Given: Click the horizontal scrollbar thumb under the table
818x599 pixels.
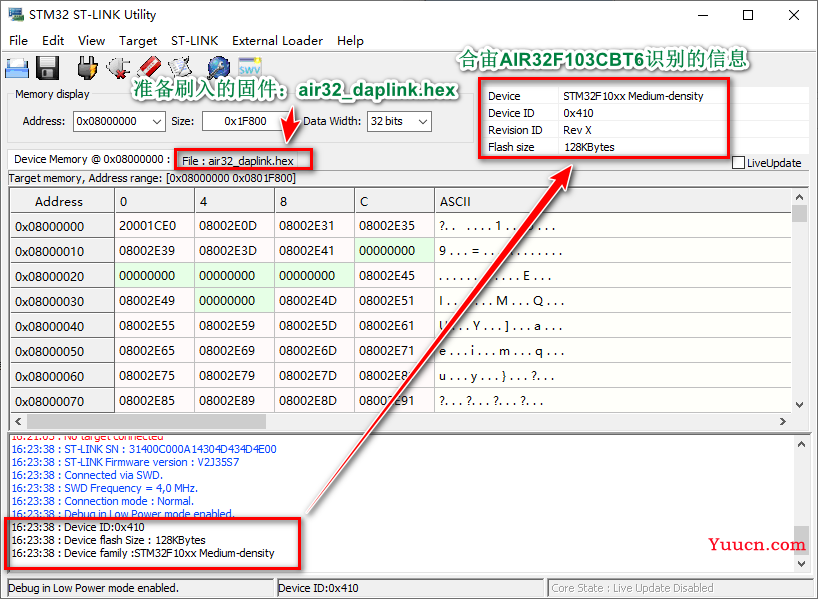Looking at the screenshot, I should 146,421.
